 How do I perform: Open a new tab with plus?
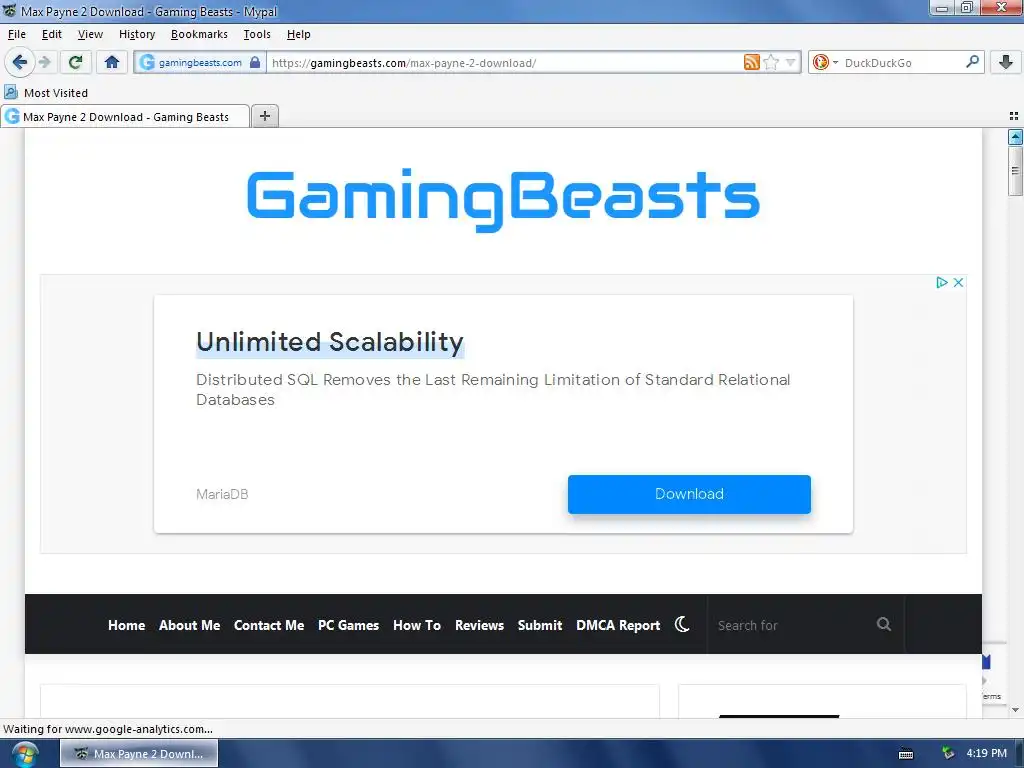pyautogui.click(x=264, y=116)
